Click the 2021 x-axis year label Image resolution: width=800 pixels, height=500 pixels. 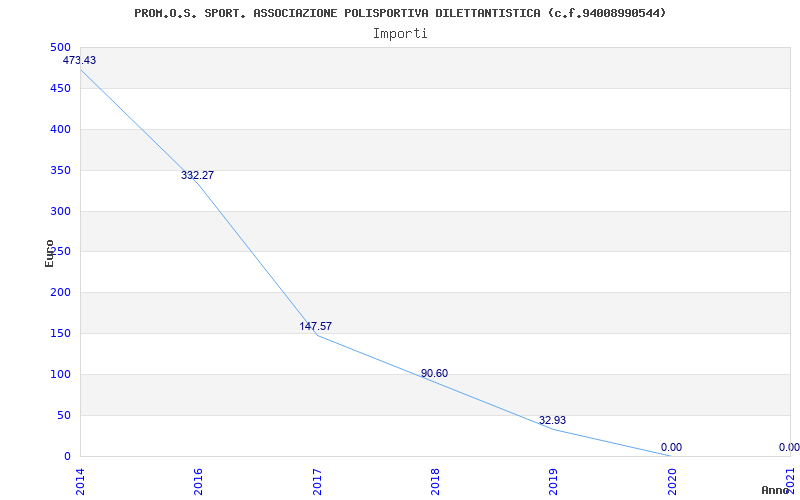click(790, 482)
